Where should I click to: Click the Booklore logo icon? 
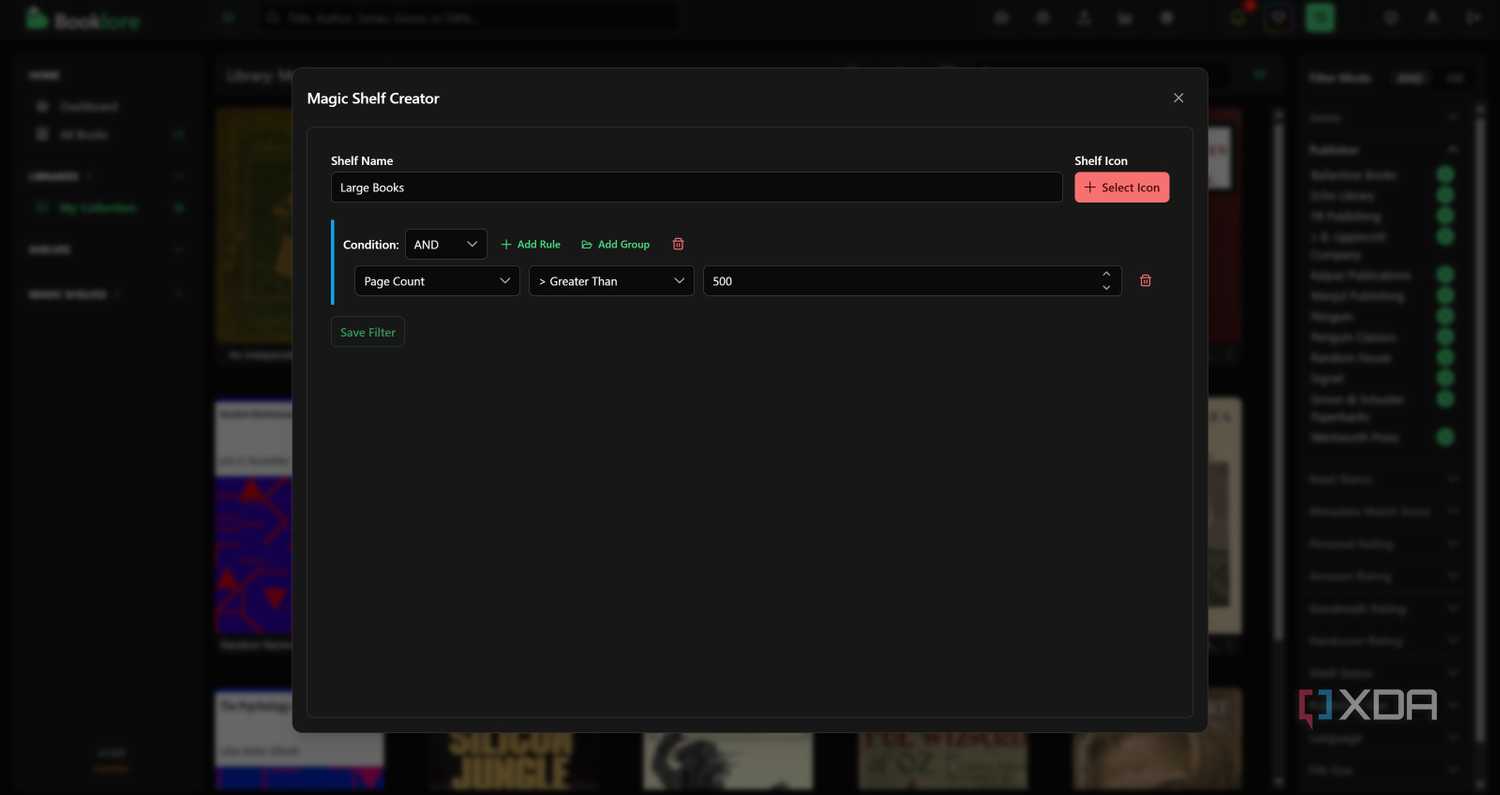point(37,18)
